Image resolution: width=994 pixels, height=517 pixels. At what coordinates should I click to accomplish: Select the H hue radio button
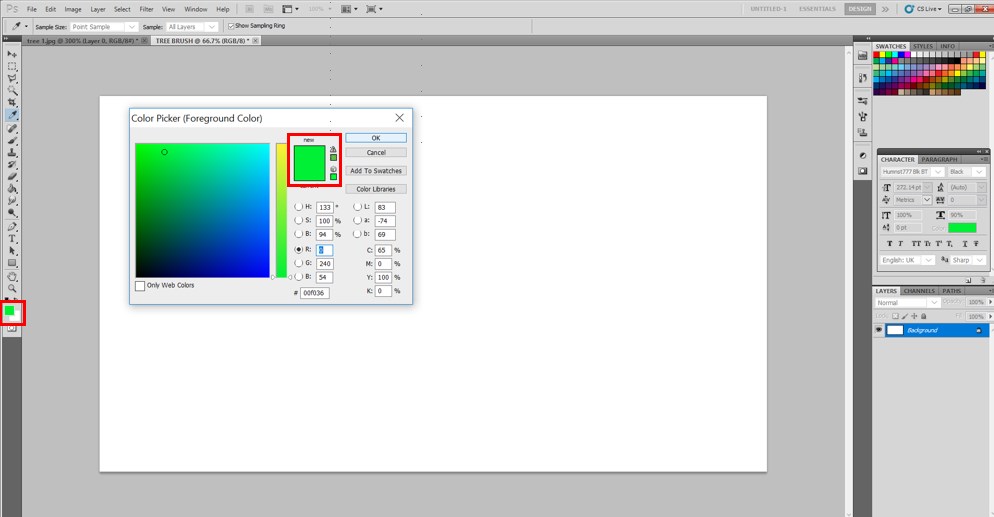pos(299,207)
